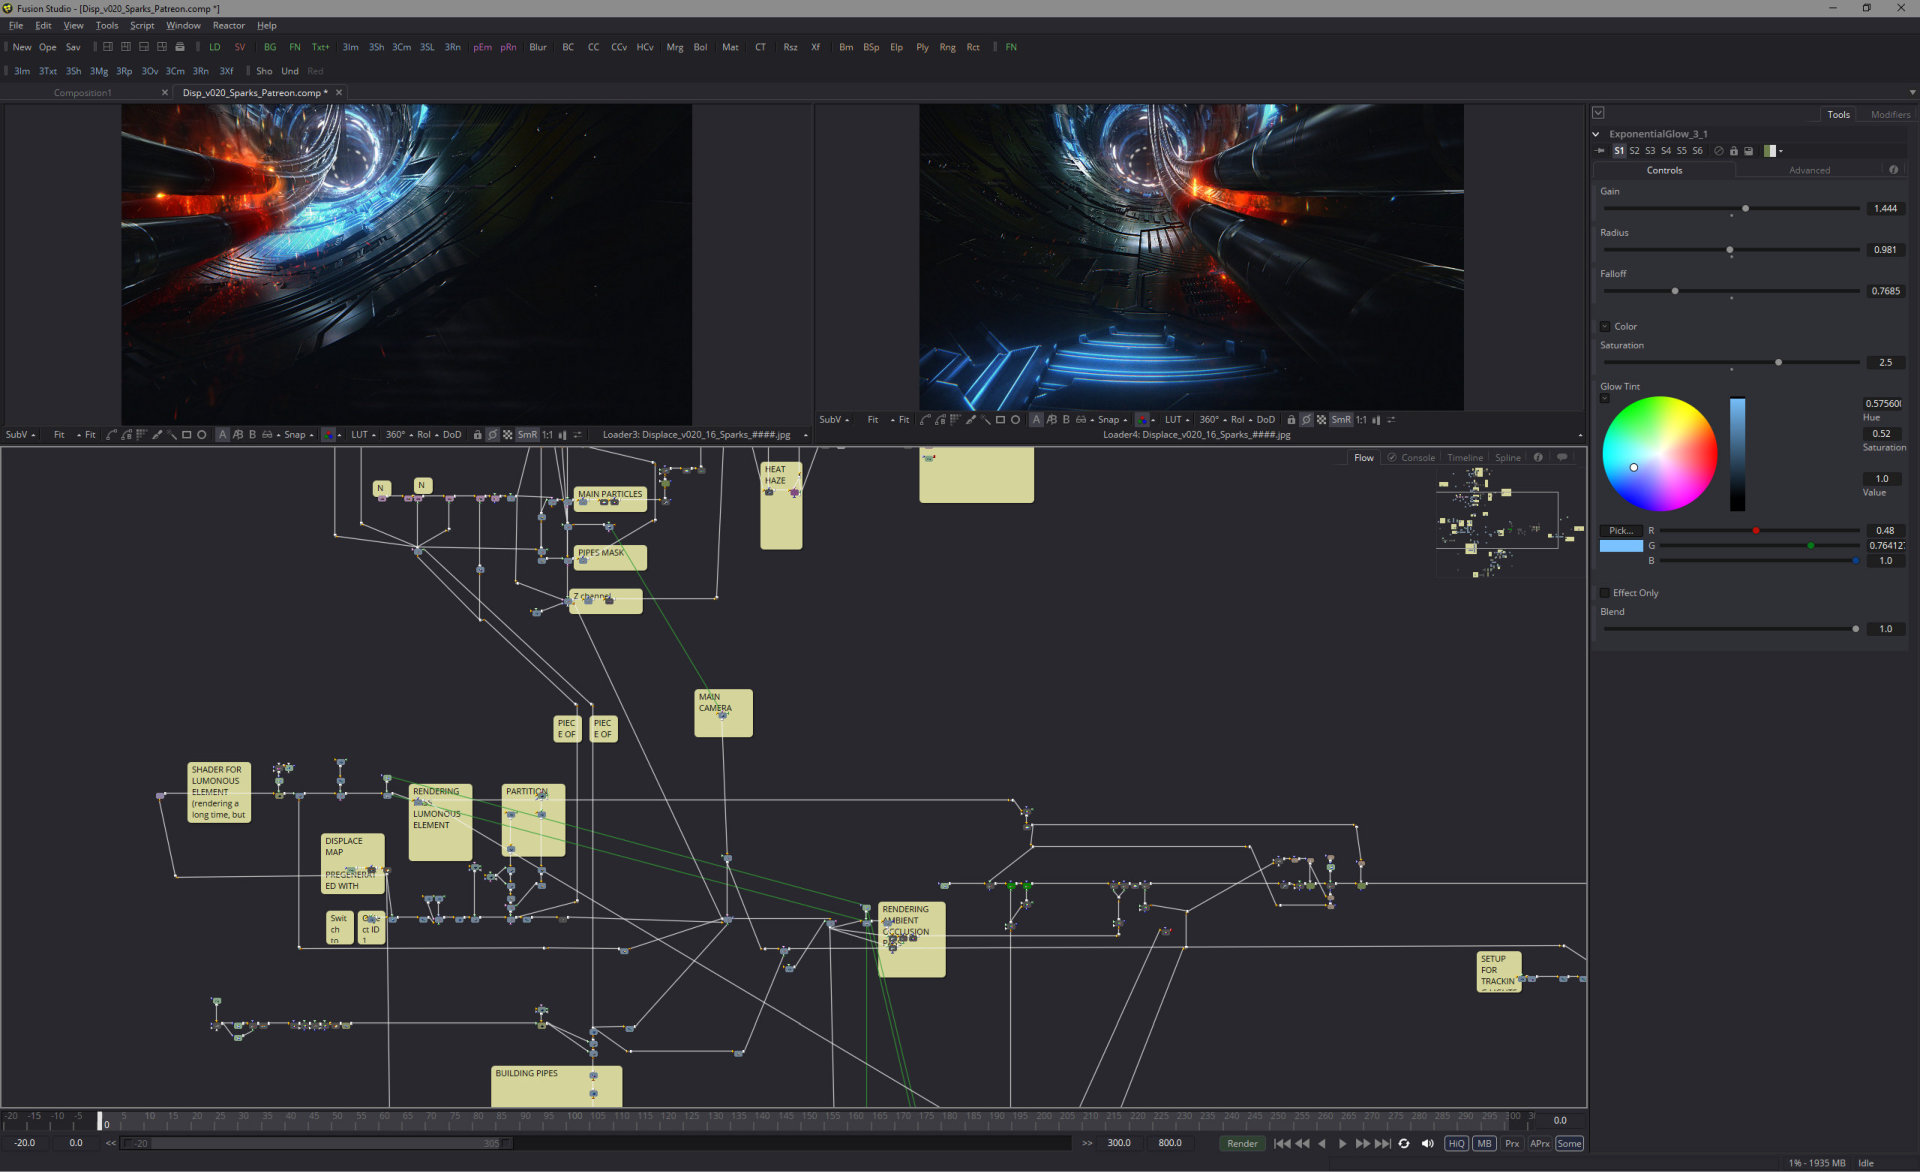Open the Tools menu
Screen dimensions: 1920x1172
point(106,25)
